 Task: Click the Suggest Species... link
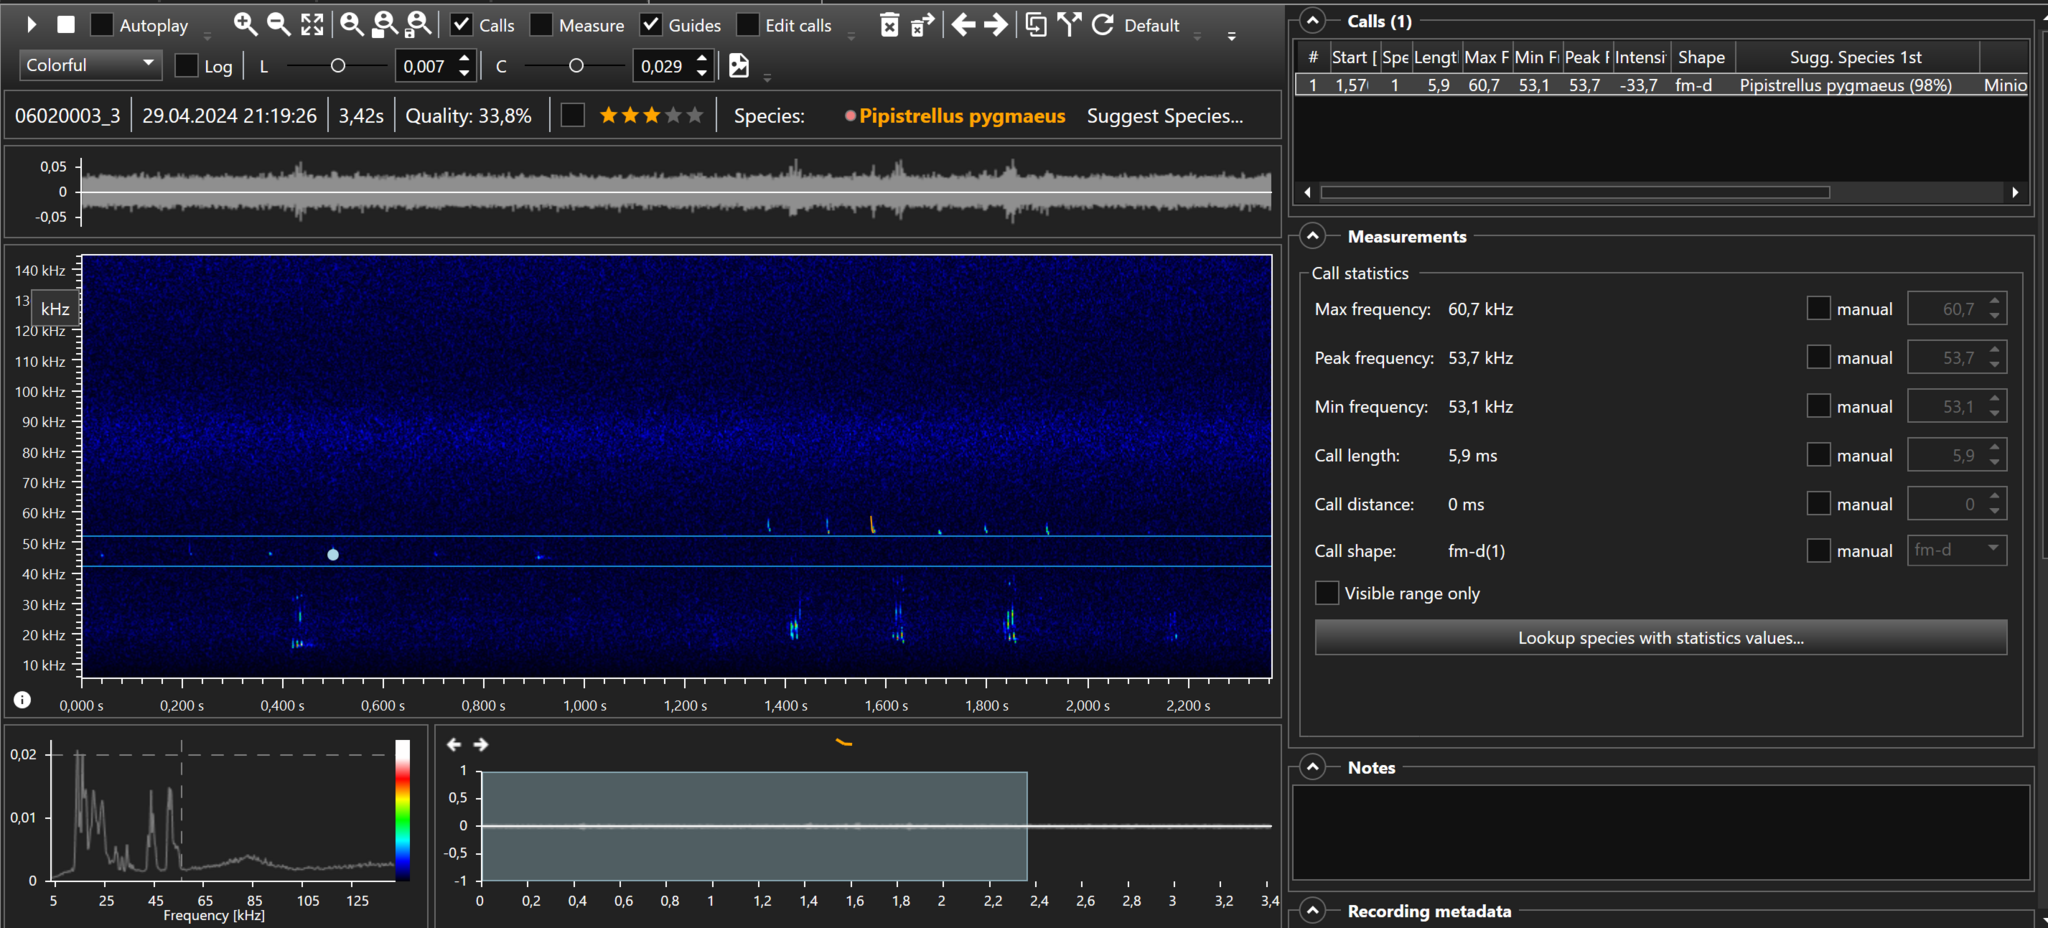(x=1165, y=116)
